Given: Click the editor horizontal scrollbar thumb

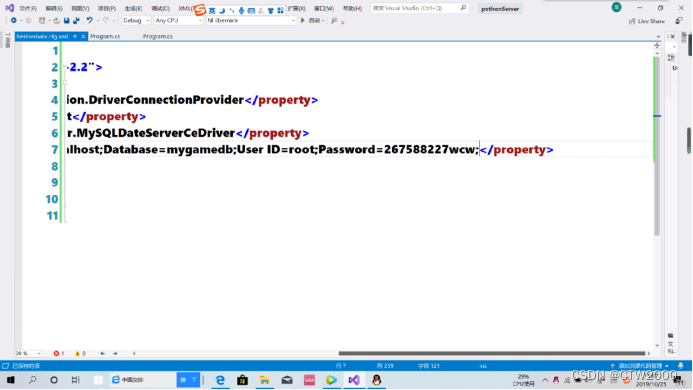Looking at the screenshot, I should tap(492, 353).
